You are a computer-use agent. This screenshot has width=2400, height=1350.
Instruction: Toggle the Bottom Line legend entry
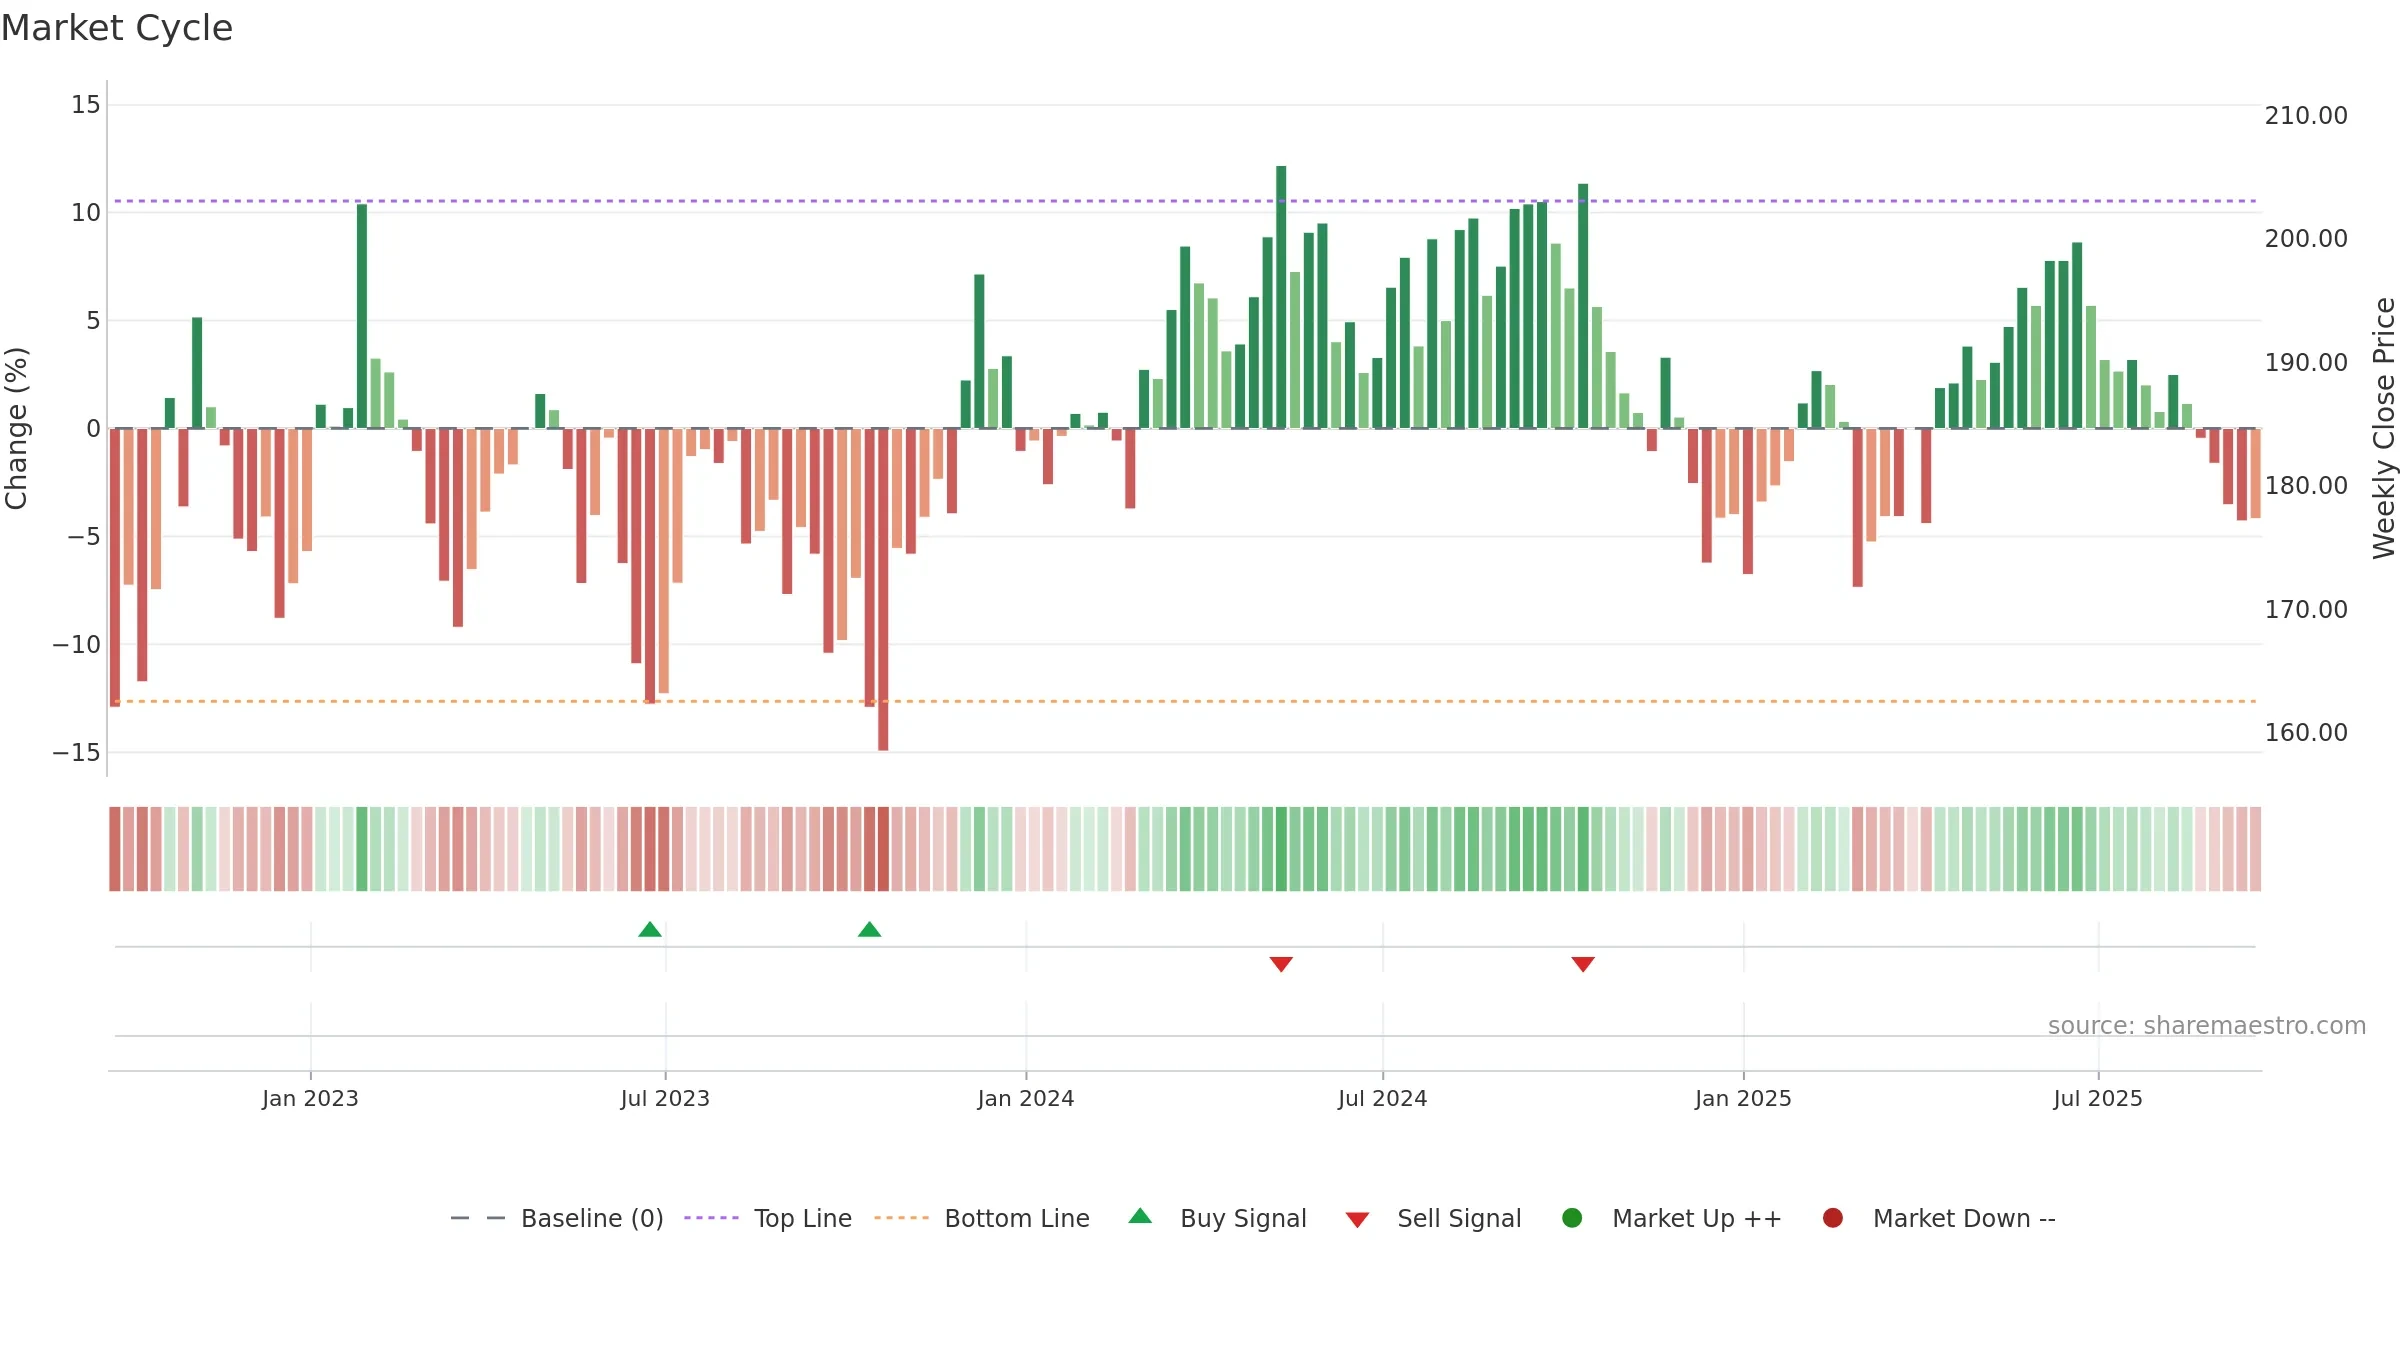[982, 1218]
